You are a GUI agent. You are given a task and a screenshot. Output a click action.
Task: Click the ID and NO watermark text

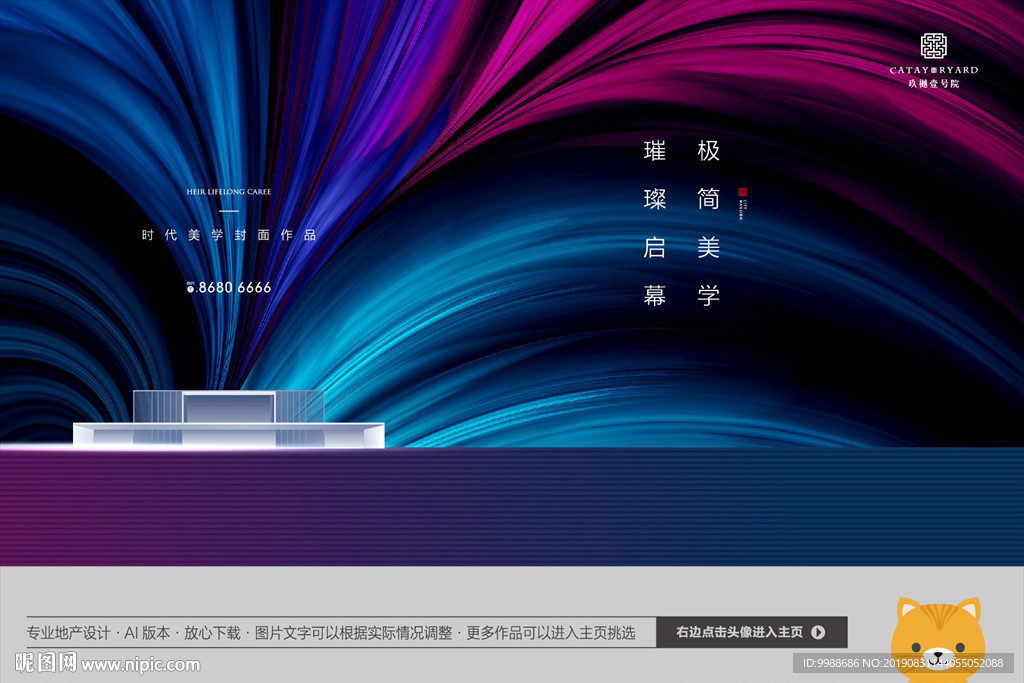point(907,663)
